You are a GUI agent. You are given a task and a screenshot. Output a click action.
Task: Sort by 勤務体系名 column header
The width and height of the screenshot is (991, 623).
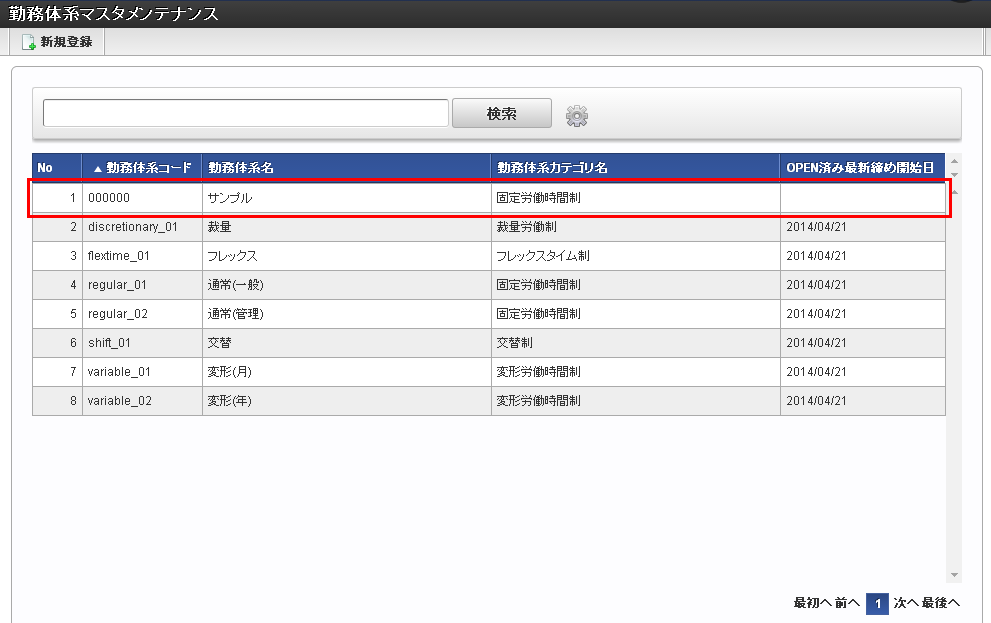click(240, 168)
